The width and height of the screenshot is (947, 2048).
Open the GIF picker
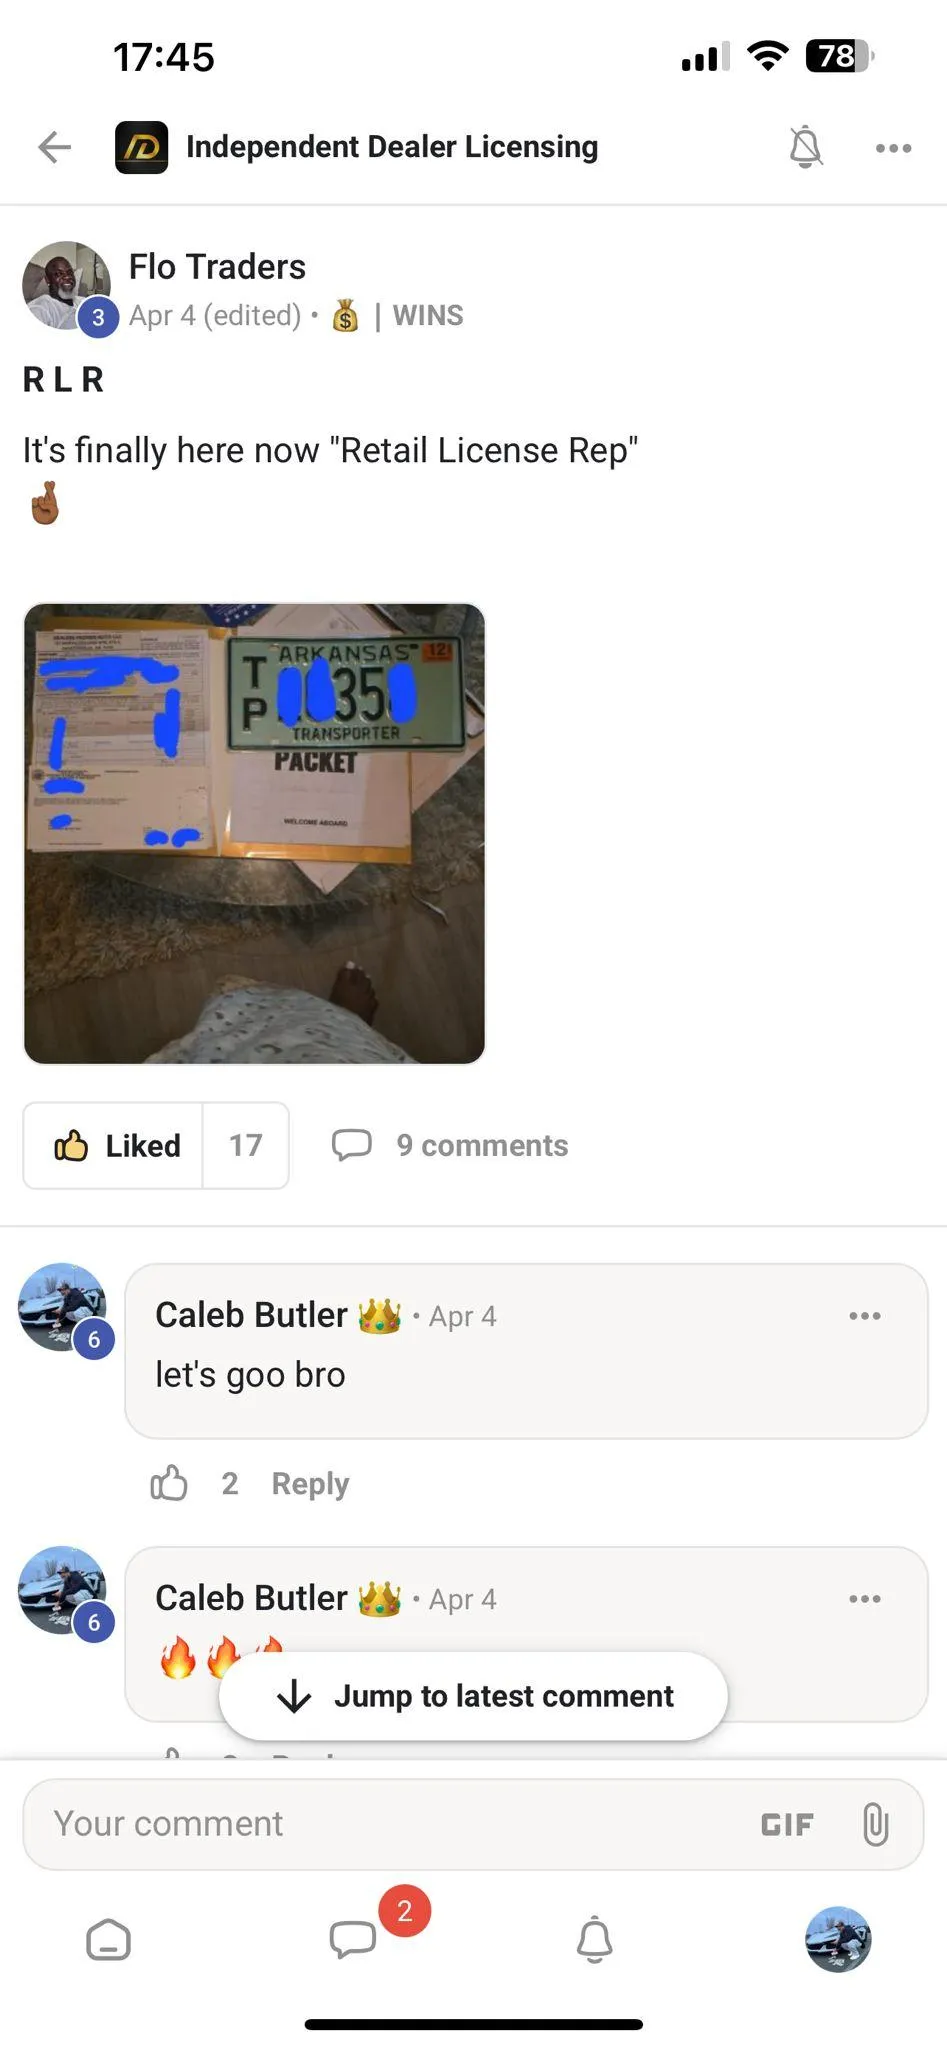[787, 1825]
